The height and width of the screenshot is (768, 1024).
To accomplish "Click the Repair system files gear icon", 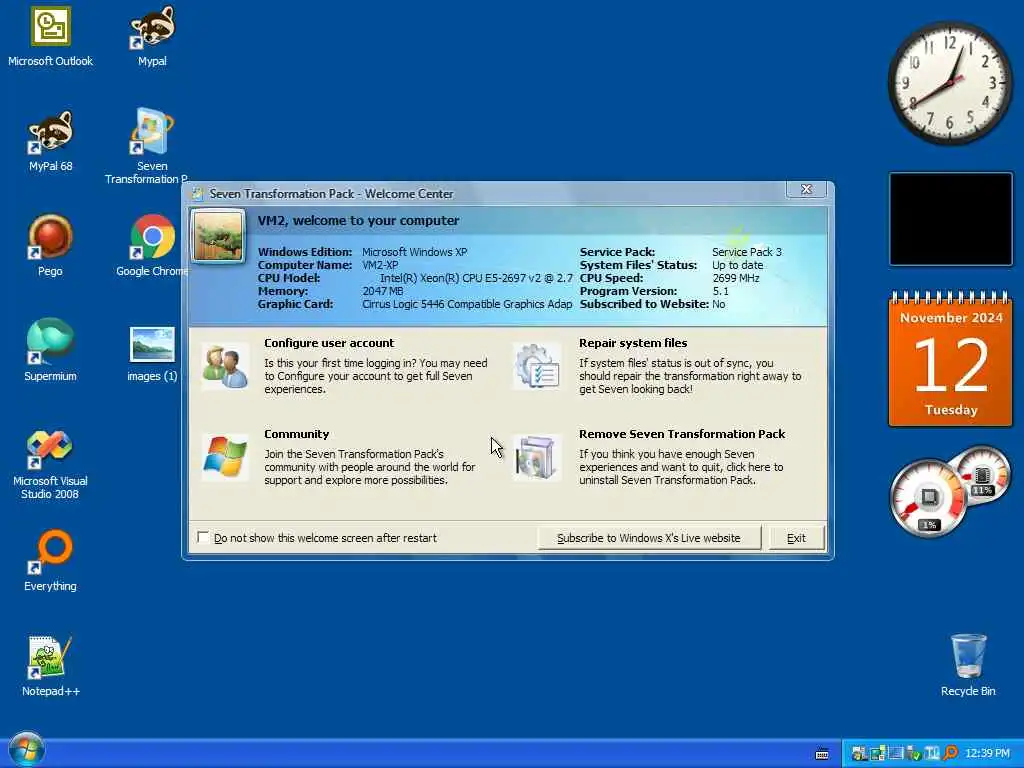I will [536, 366].
